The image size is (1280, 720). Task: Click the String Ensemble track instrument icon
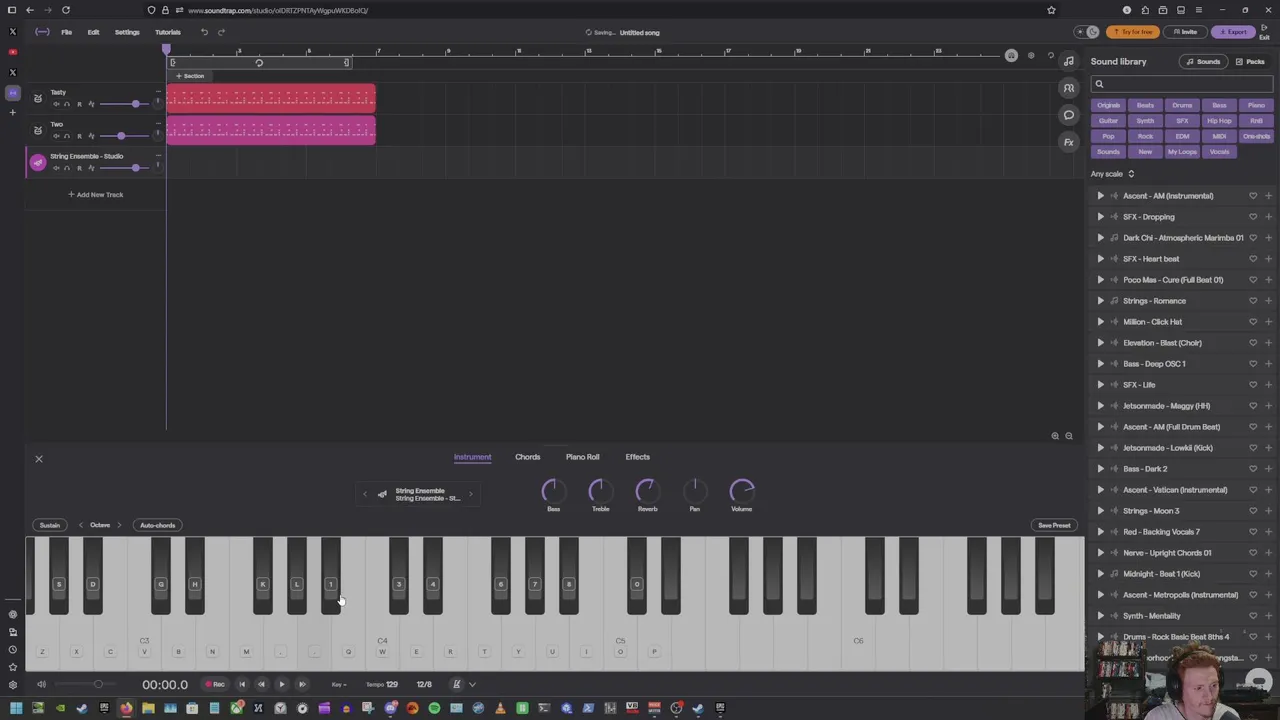[x=38, y=162]
